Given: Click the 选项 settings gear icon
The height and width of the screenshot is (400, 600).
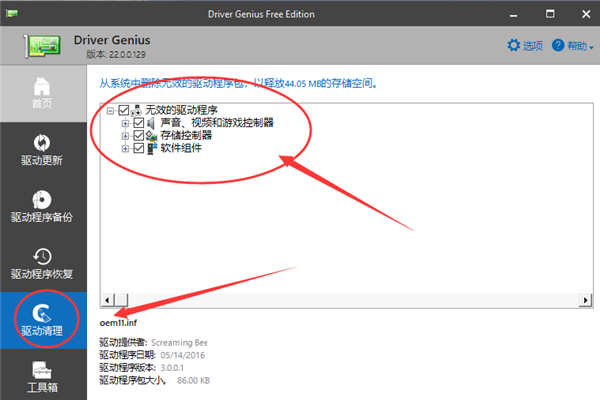Looking at the screenshot, I should point(514,45).
